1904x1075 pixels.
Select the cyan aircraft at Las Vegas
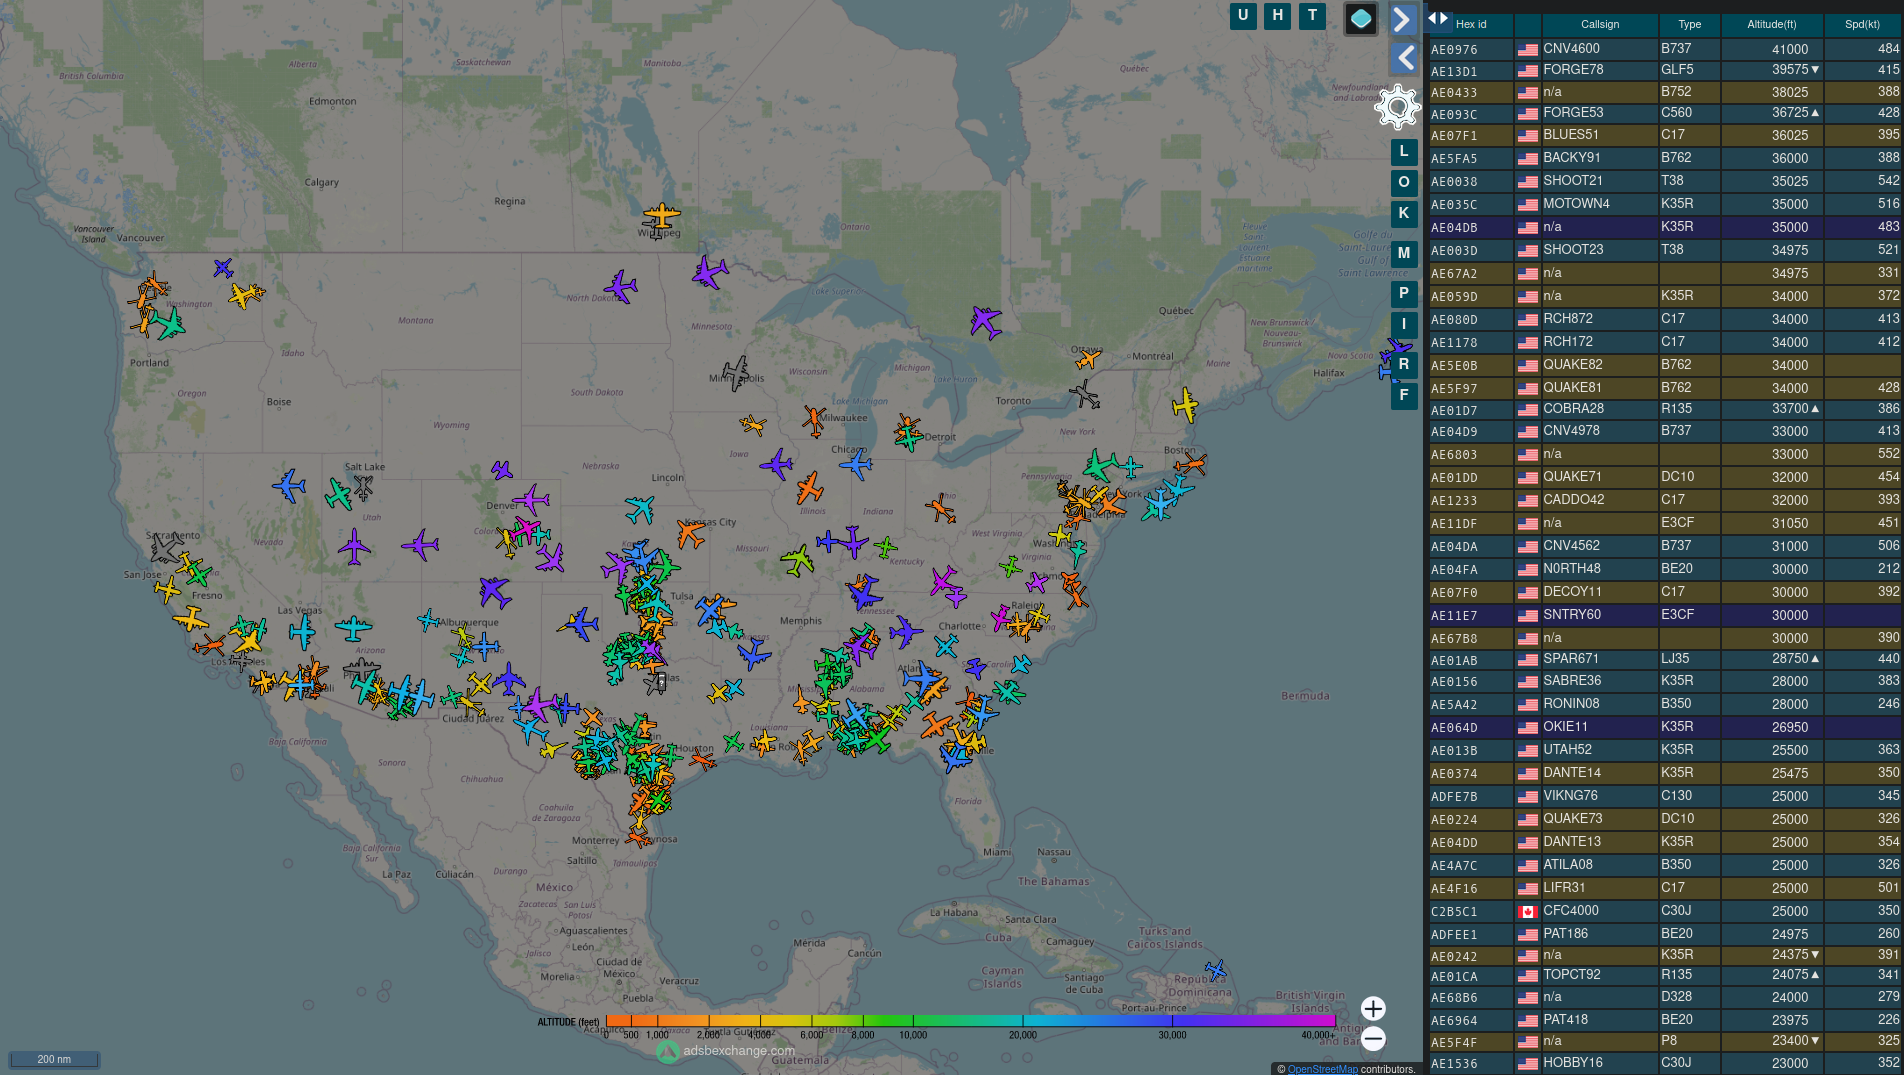(x=303, y=631)
